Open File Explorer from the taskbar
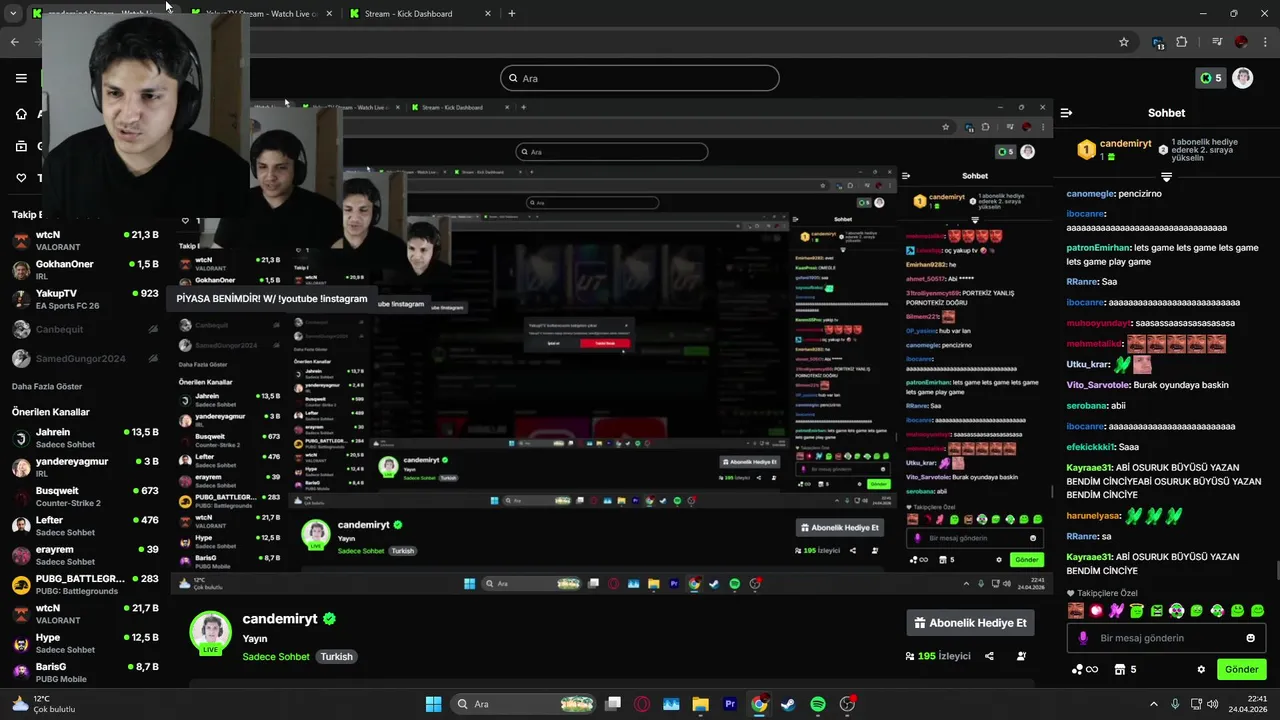This screenshot has width=1280, height=720. pos(700,704)
